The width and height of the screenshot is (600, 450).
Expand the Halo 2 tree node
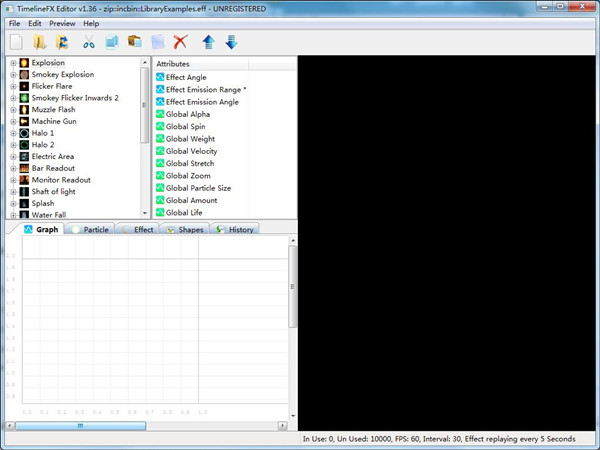pyautogui.click(x=13, y=145)
